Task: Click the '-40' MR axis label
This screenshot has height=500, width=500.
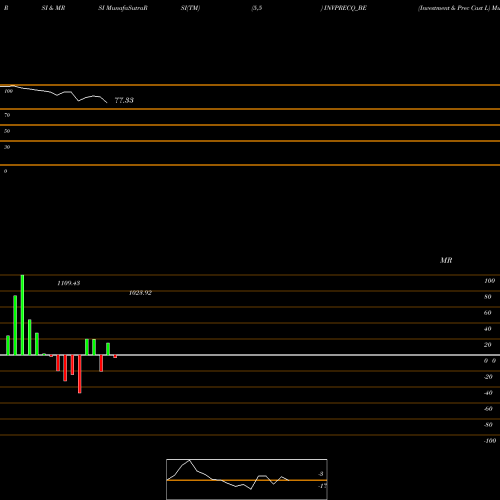Action: click(x=488, y=393)
